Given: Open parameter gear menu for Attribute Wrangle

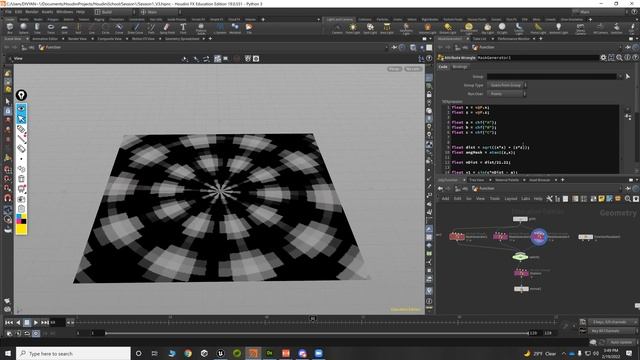Looking at the screenshot, I should tap(603, 58).
